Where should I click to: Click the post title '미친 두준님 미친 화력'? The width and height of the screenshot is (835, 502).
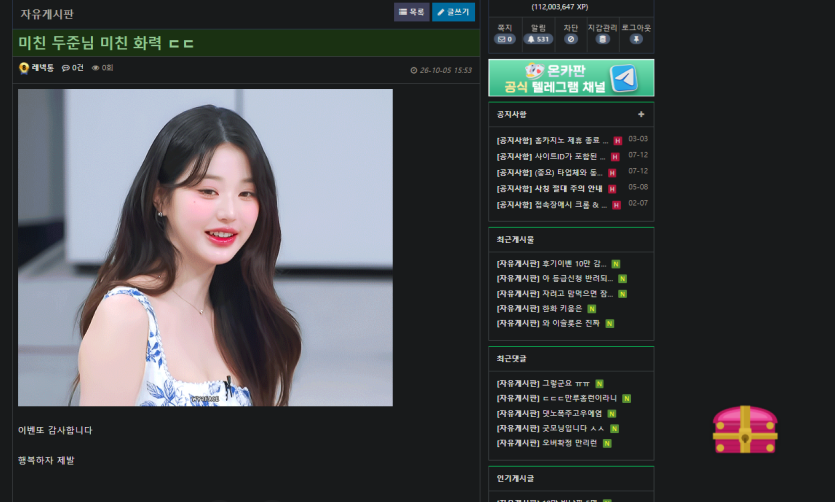[105, 43]
